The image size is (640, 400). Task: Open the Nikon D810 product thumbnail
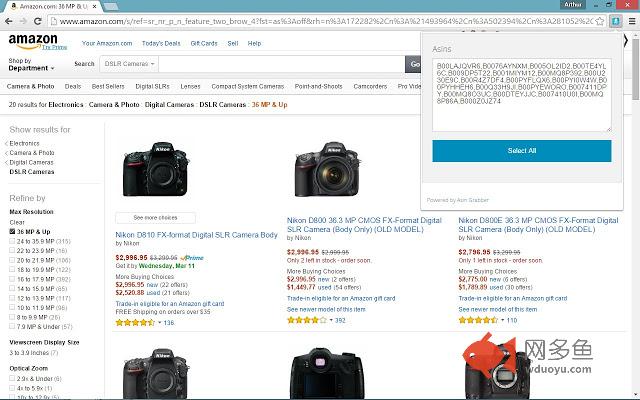click(x=156, y=169)
